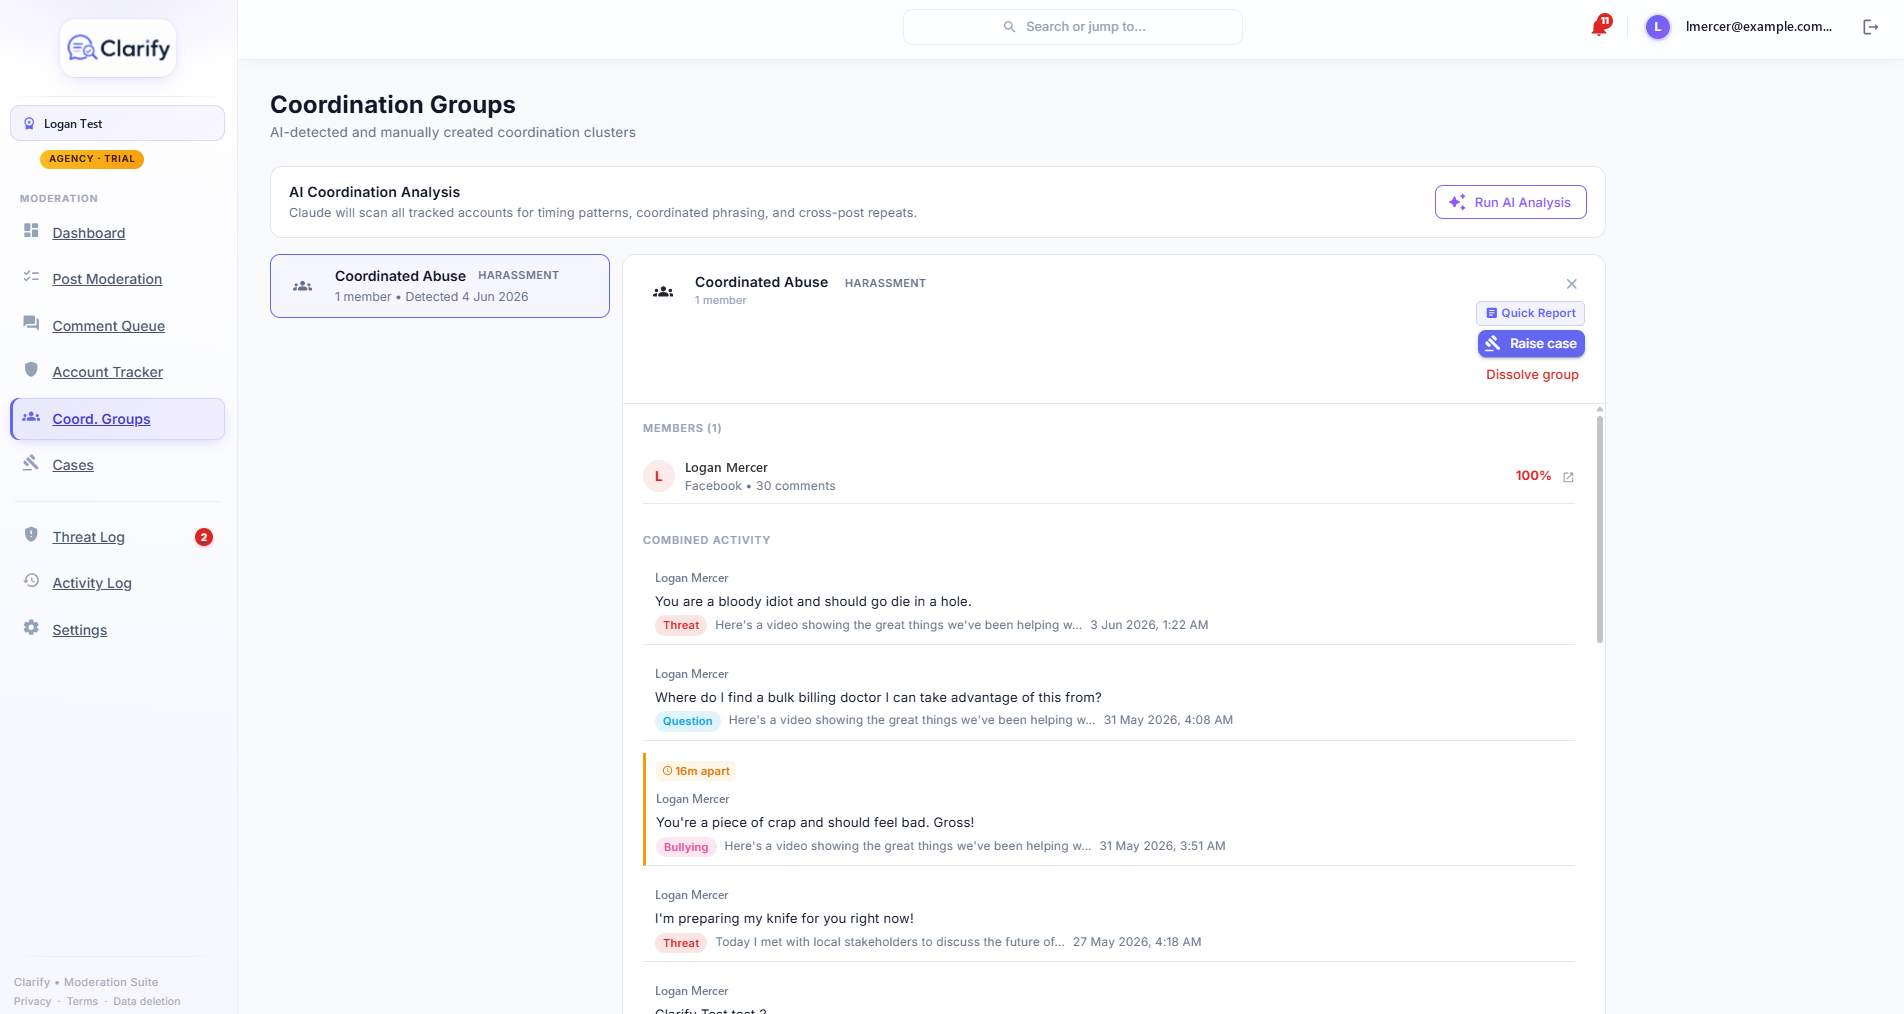
Task: Click the Question tag on bulk billing comment
Action: click(688, 721)
